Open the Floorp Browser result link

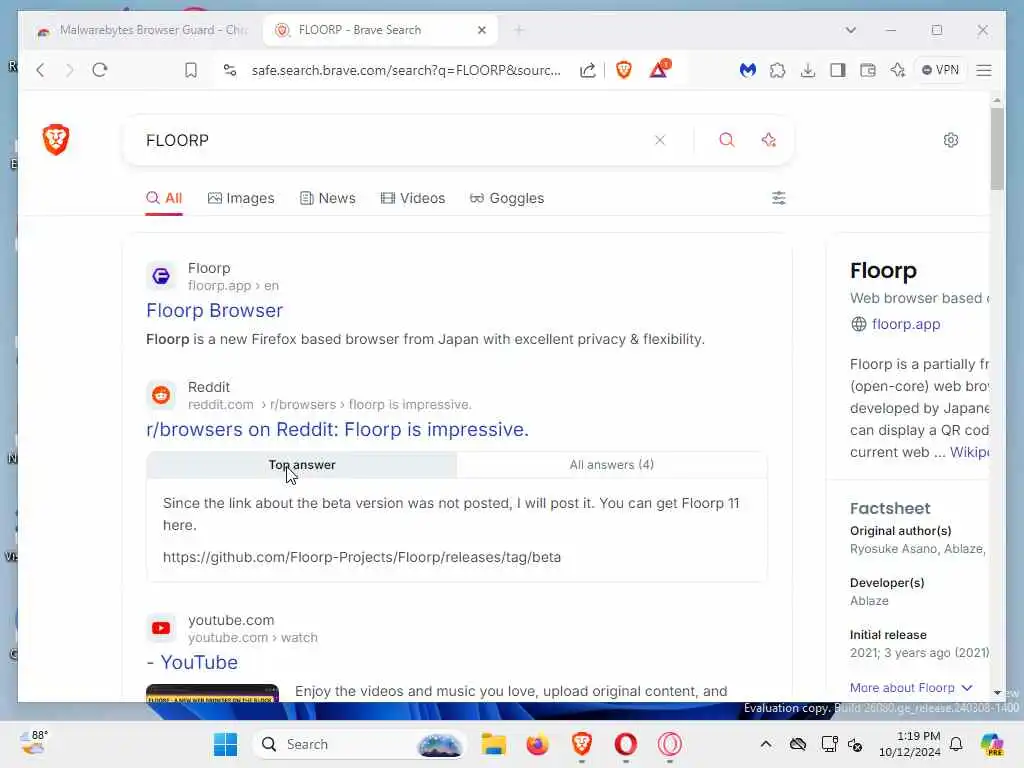(214, 310)
